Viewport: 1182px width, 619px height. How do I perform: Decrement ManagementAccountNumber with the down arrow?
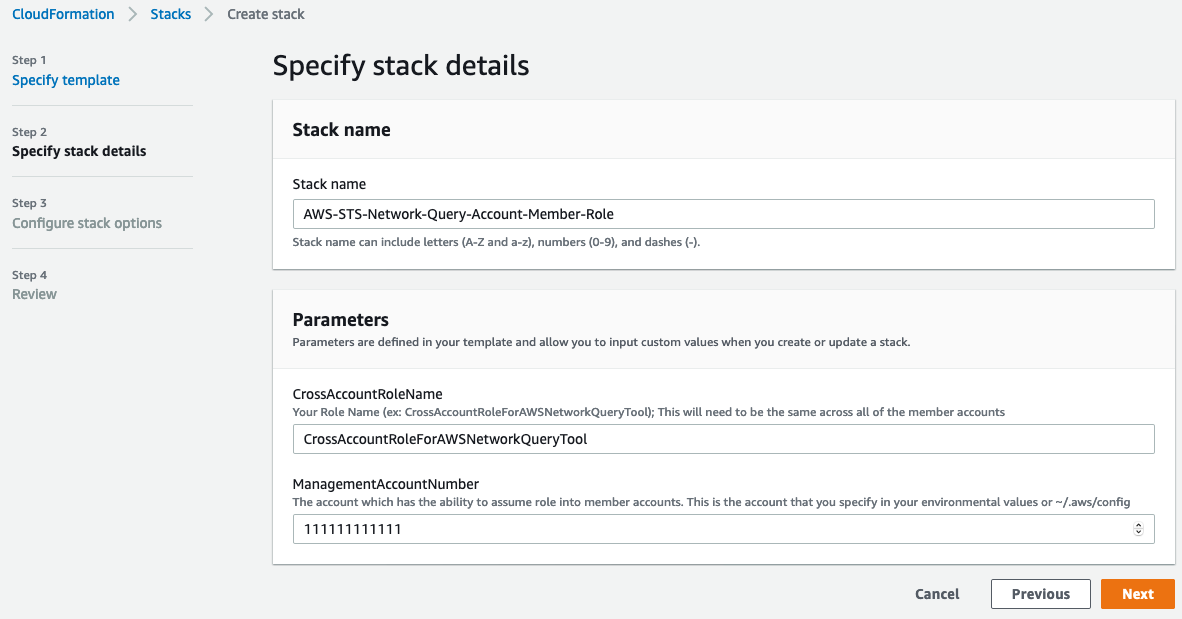(1138, 533)
